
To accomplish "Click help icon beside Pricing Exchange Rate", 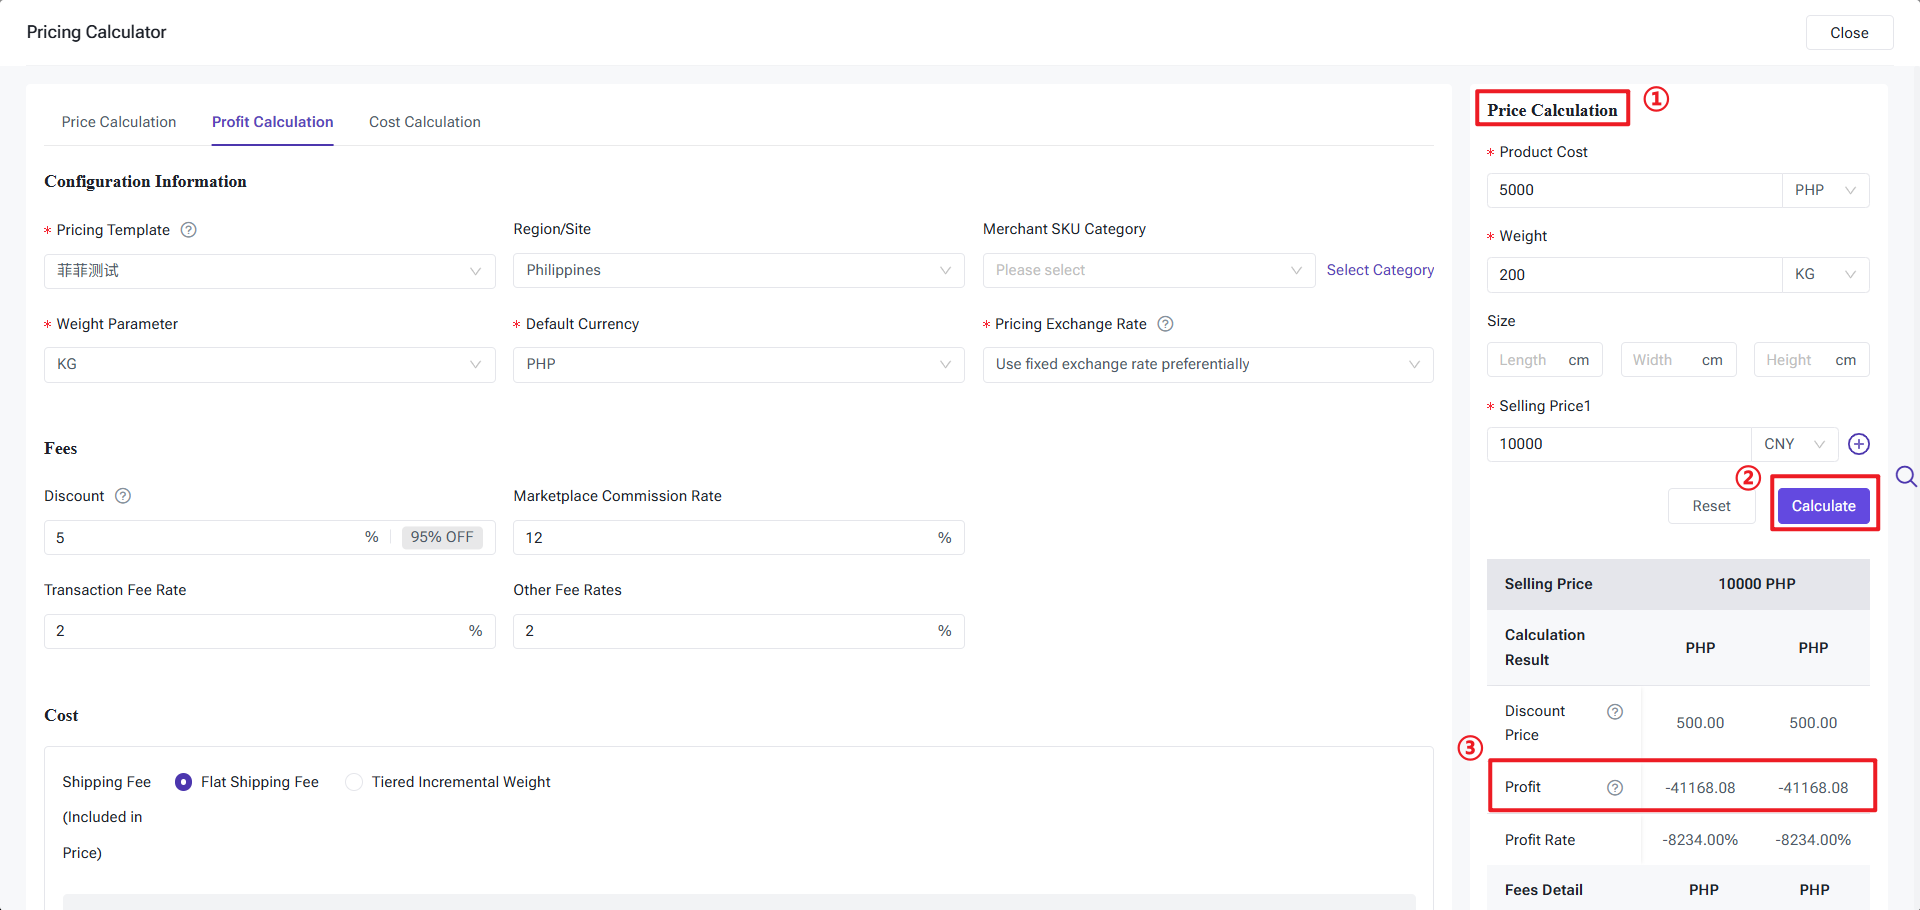I will (1165, 324).
